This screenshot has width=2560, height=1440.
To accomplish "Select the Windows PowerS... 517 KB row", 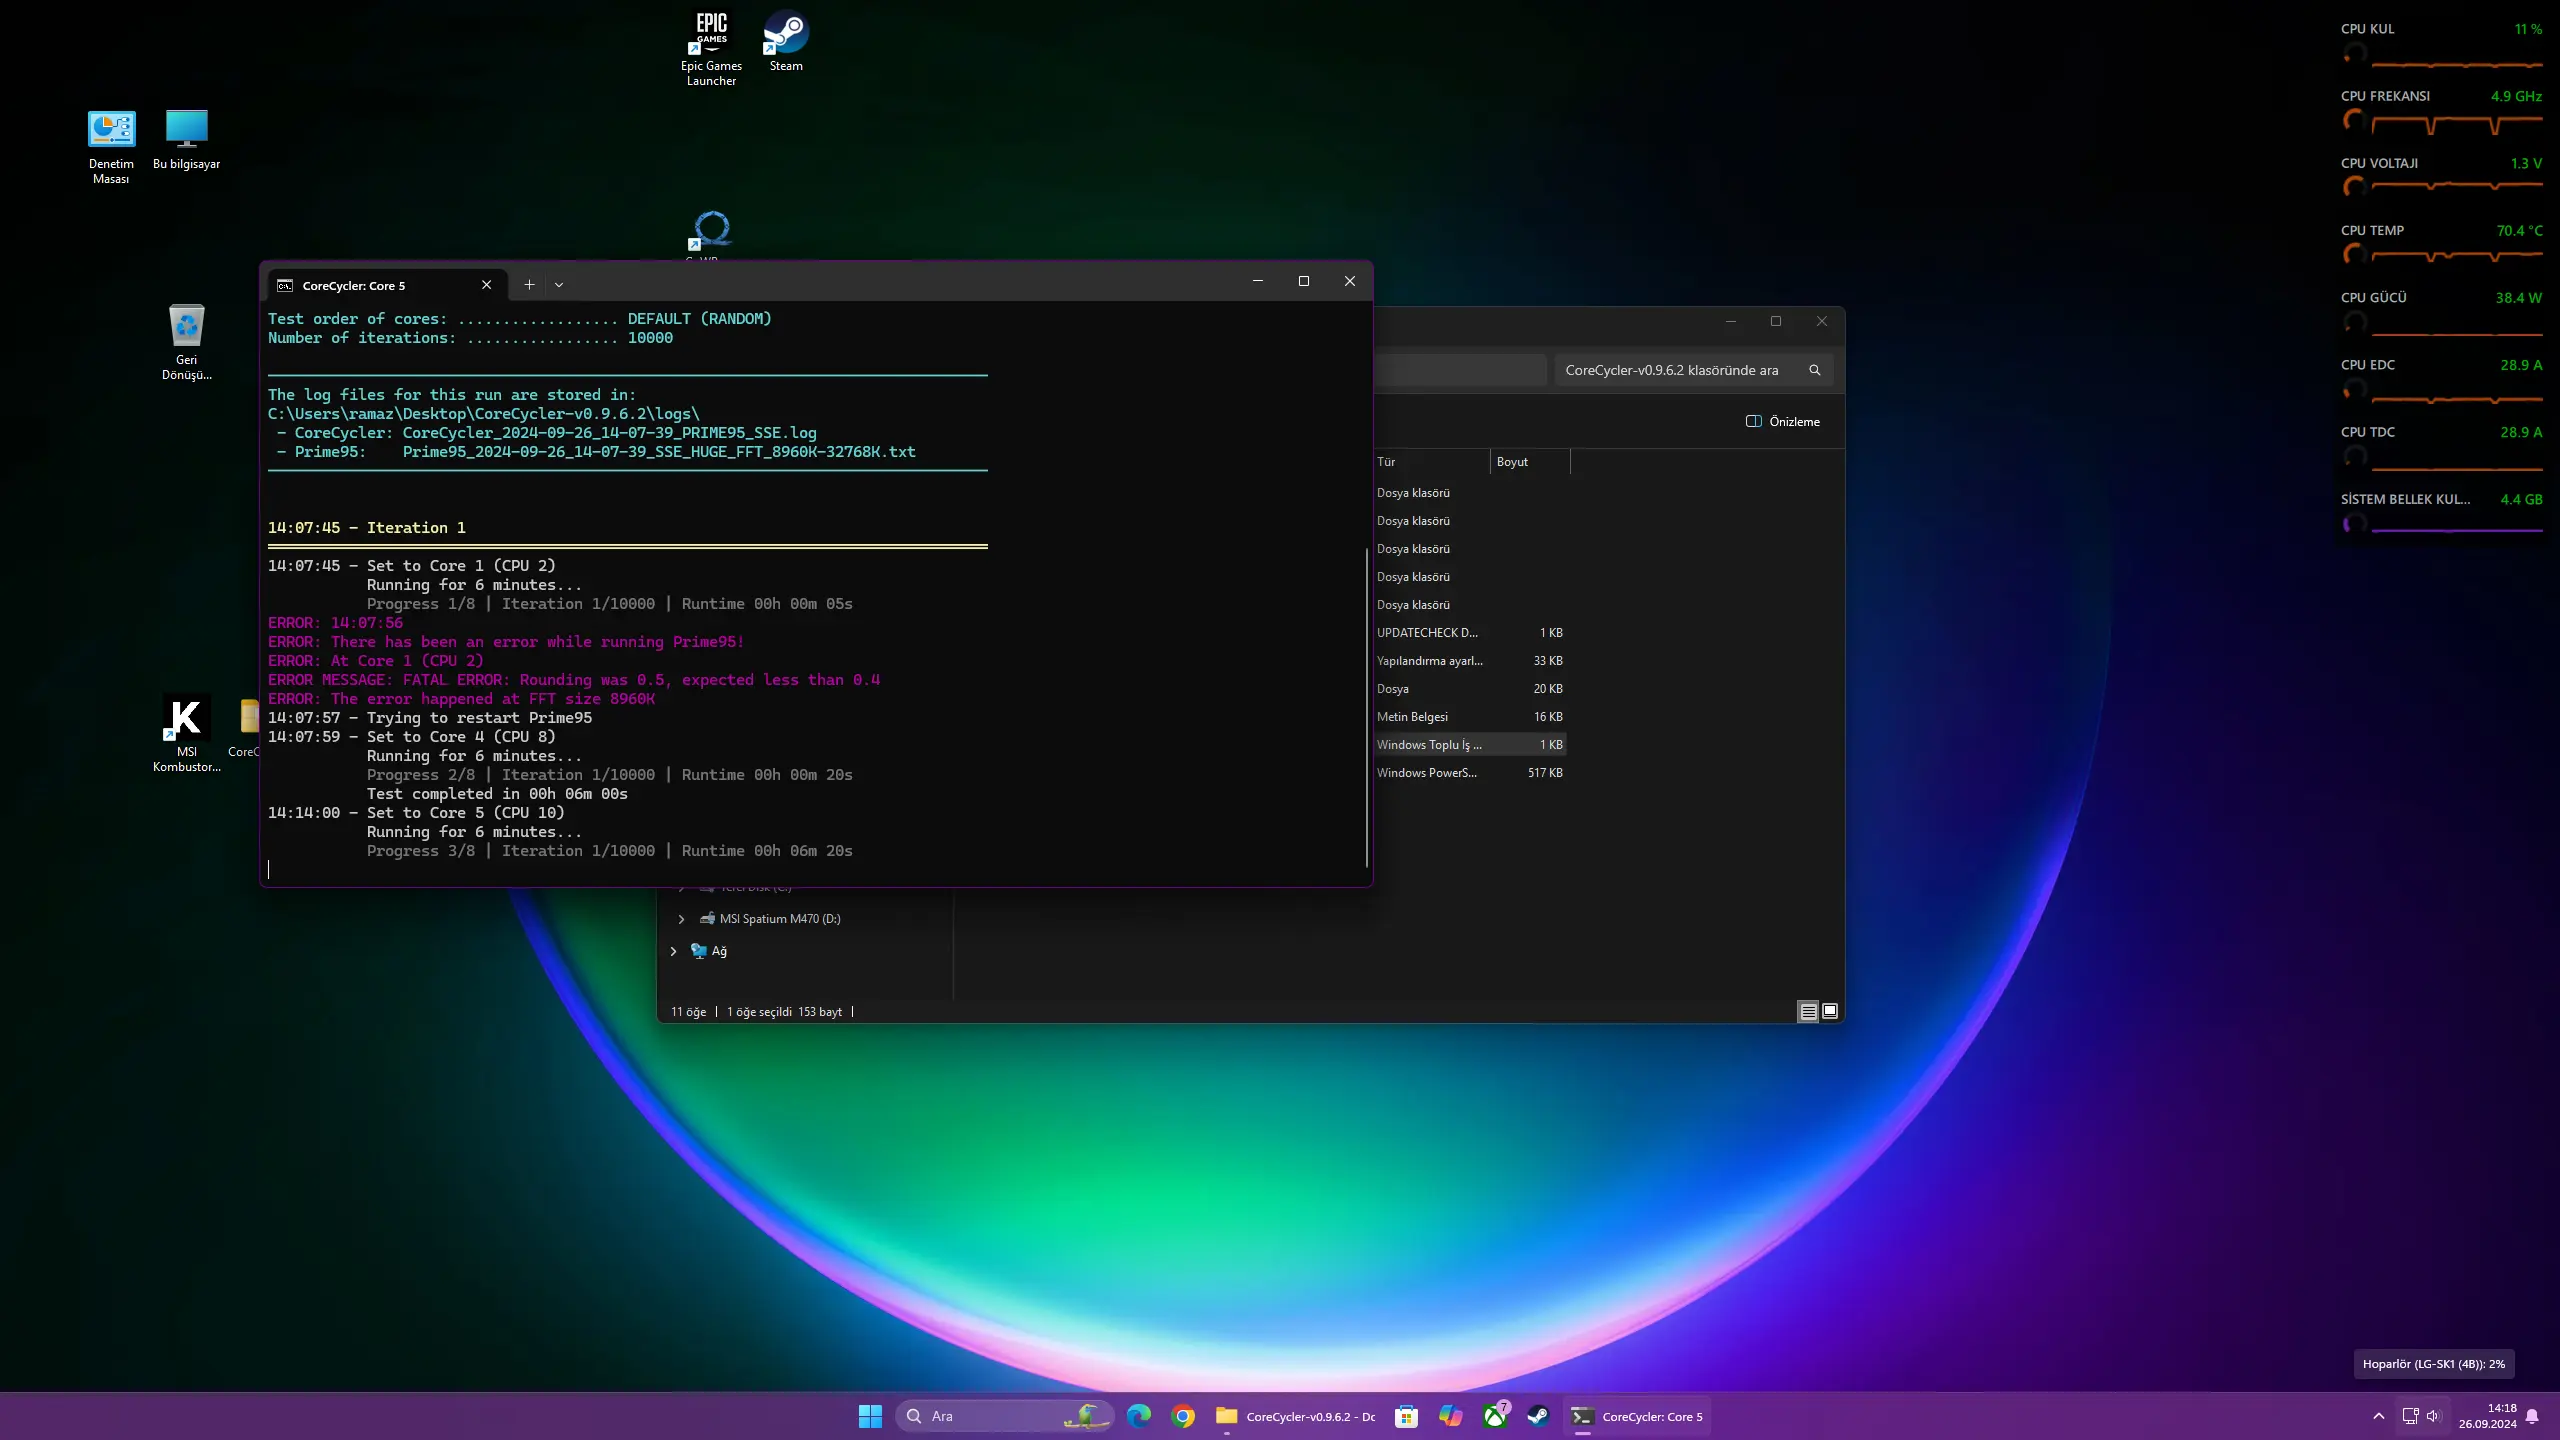I will click(x=1470, y=773).
